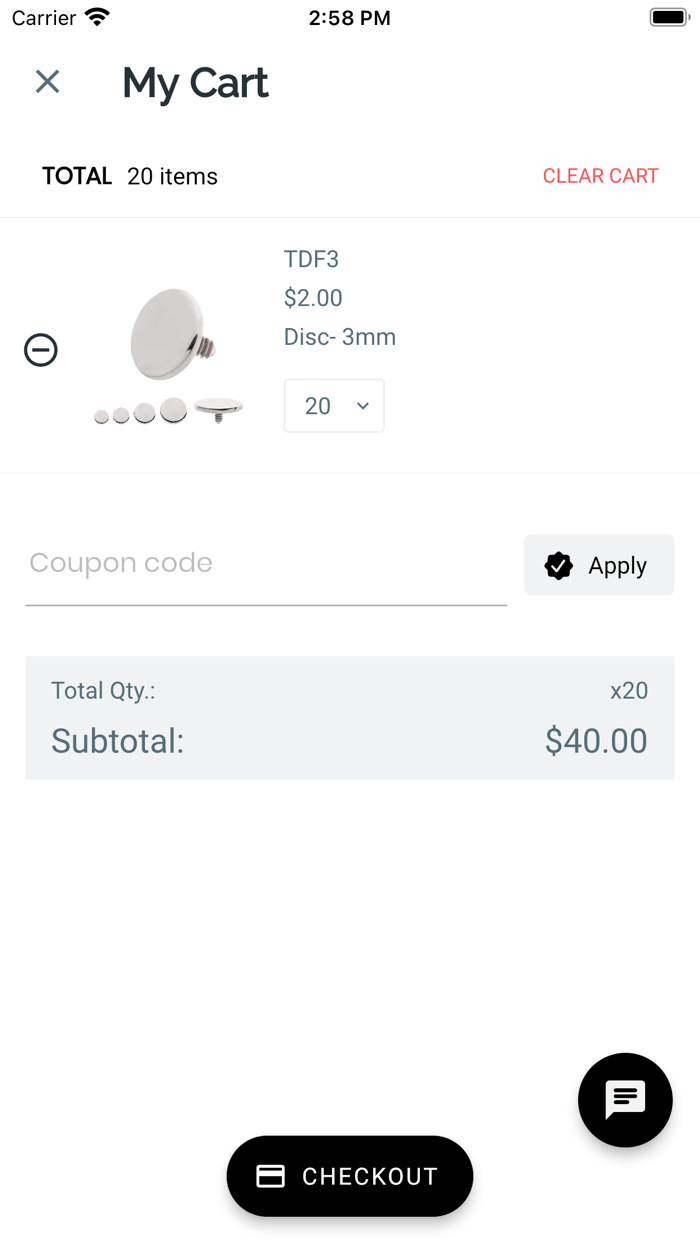Open the quantity dropdown showing 20
Viewport: 700px width, 1244px height.
pos(333,405)
